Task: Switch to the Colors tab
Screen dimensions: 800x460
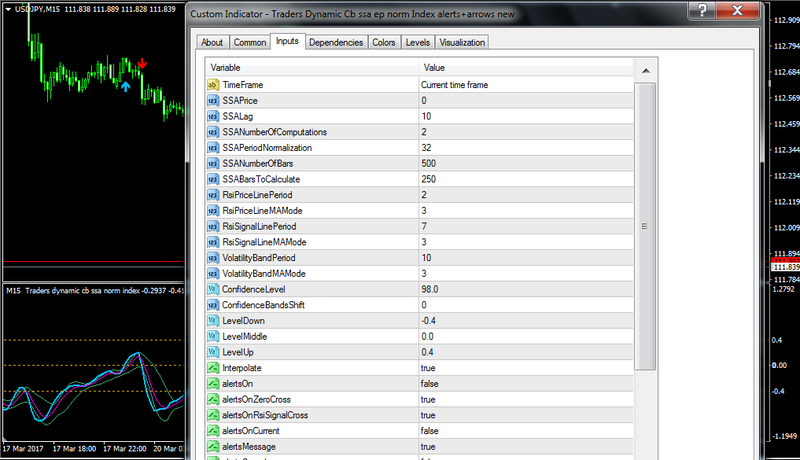Action: click(x=384, y=42)
